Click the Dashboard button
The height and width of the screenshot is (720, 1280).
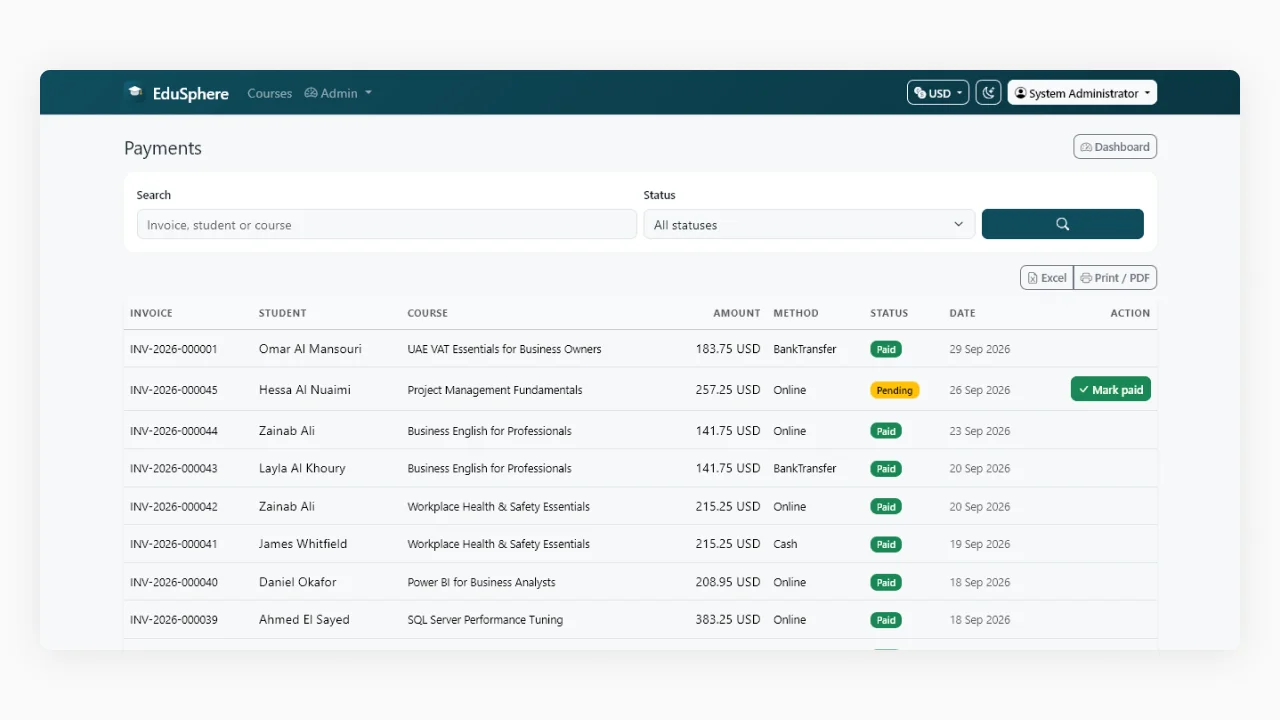pyautogui.click(x=1115, y=147)
